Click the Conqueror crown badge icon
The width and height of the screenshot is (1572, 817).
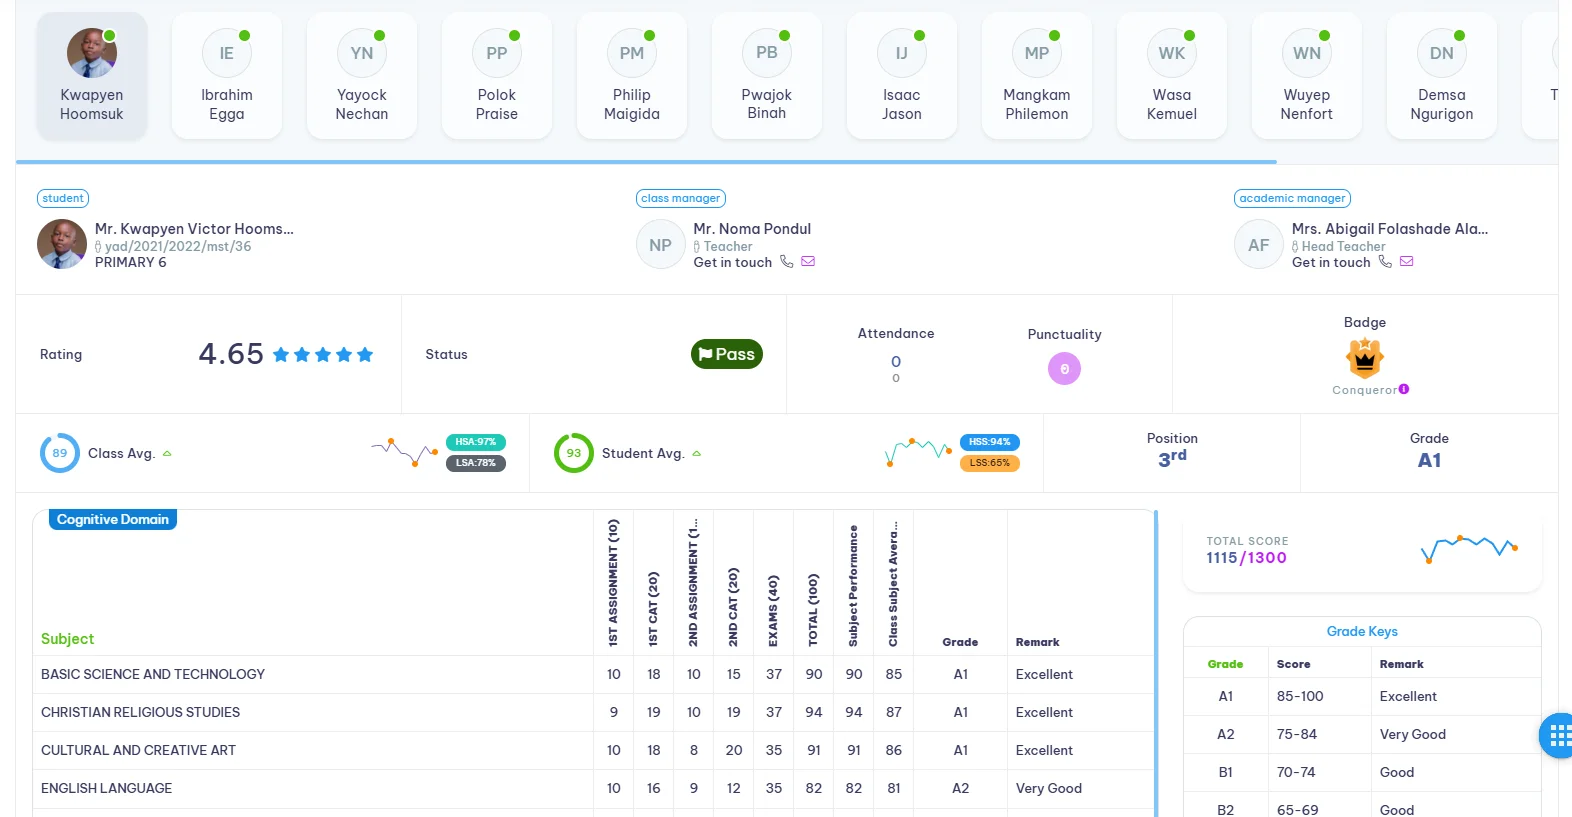1364,358
